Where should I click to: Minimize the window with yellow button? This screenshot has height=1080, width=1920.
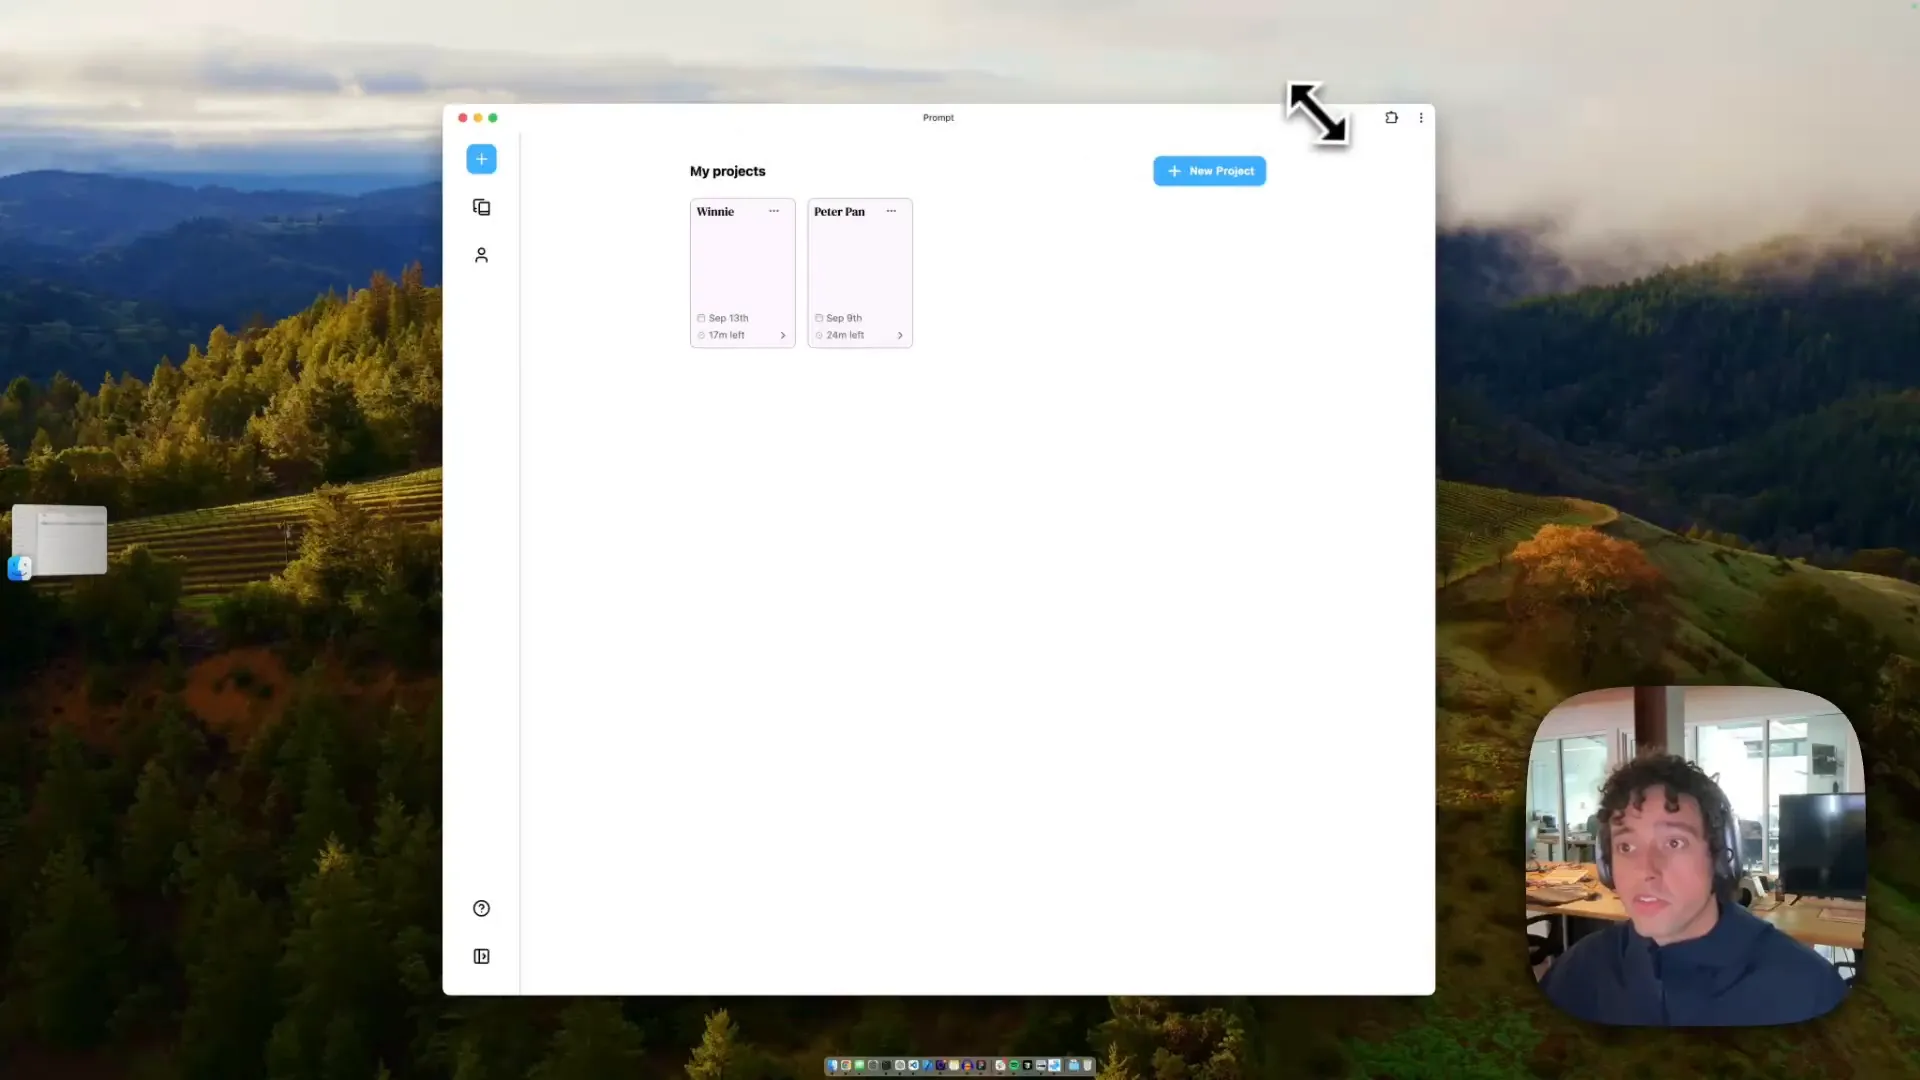tap(478, 118)
